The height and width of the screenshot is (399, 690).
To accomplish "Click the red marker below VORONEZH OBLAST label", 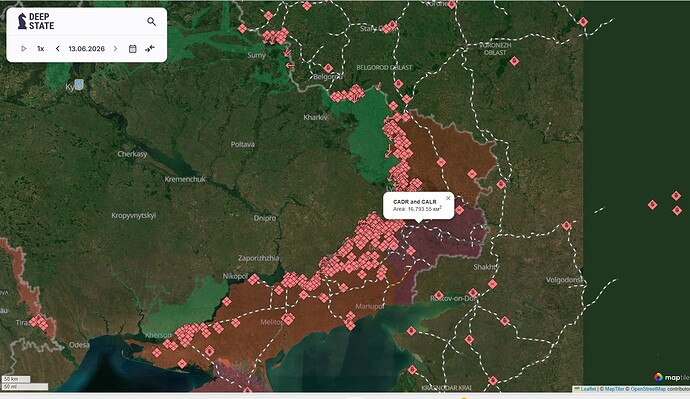I will tap(514, 62).
